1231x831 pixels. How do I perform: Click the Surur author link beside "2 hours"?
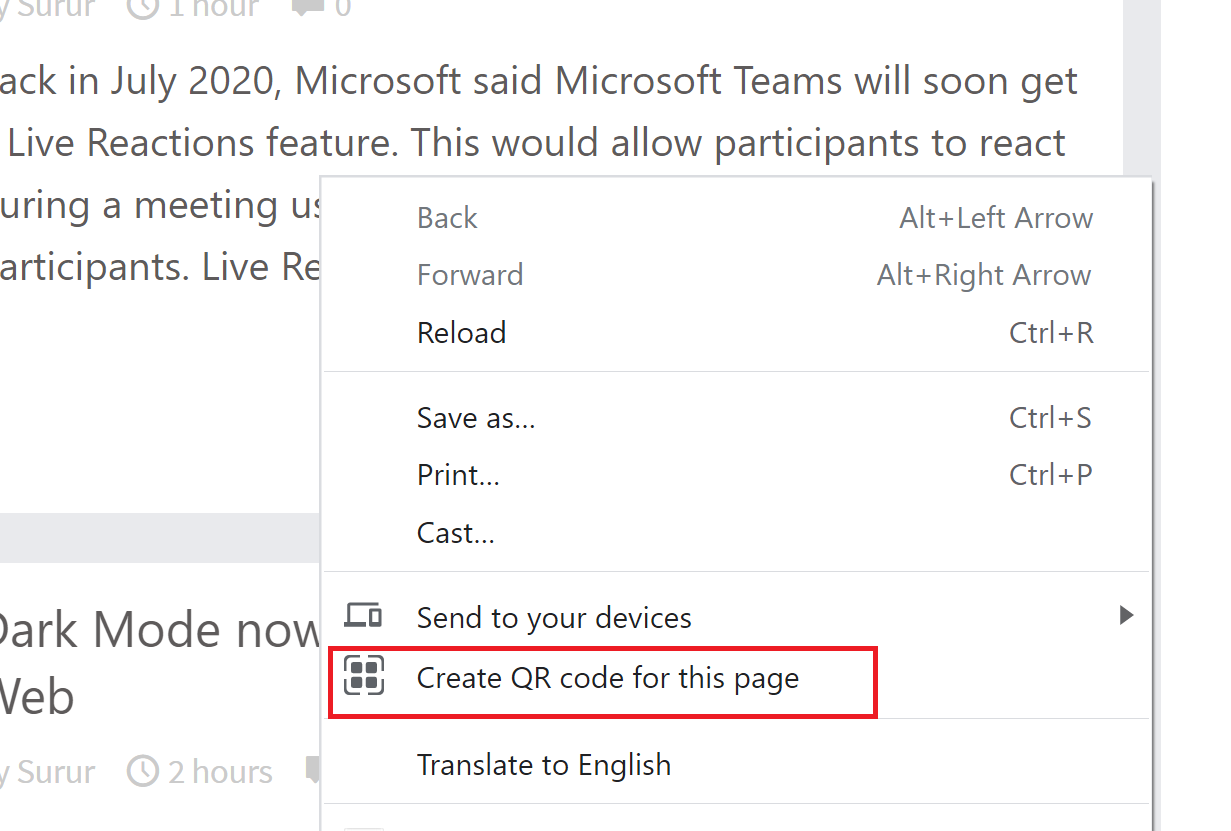point(55,771)
